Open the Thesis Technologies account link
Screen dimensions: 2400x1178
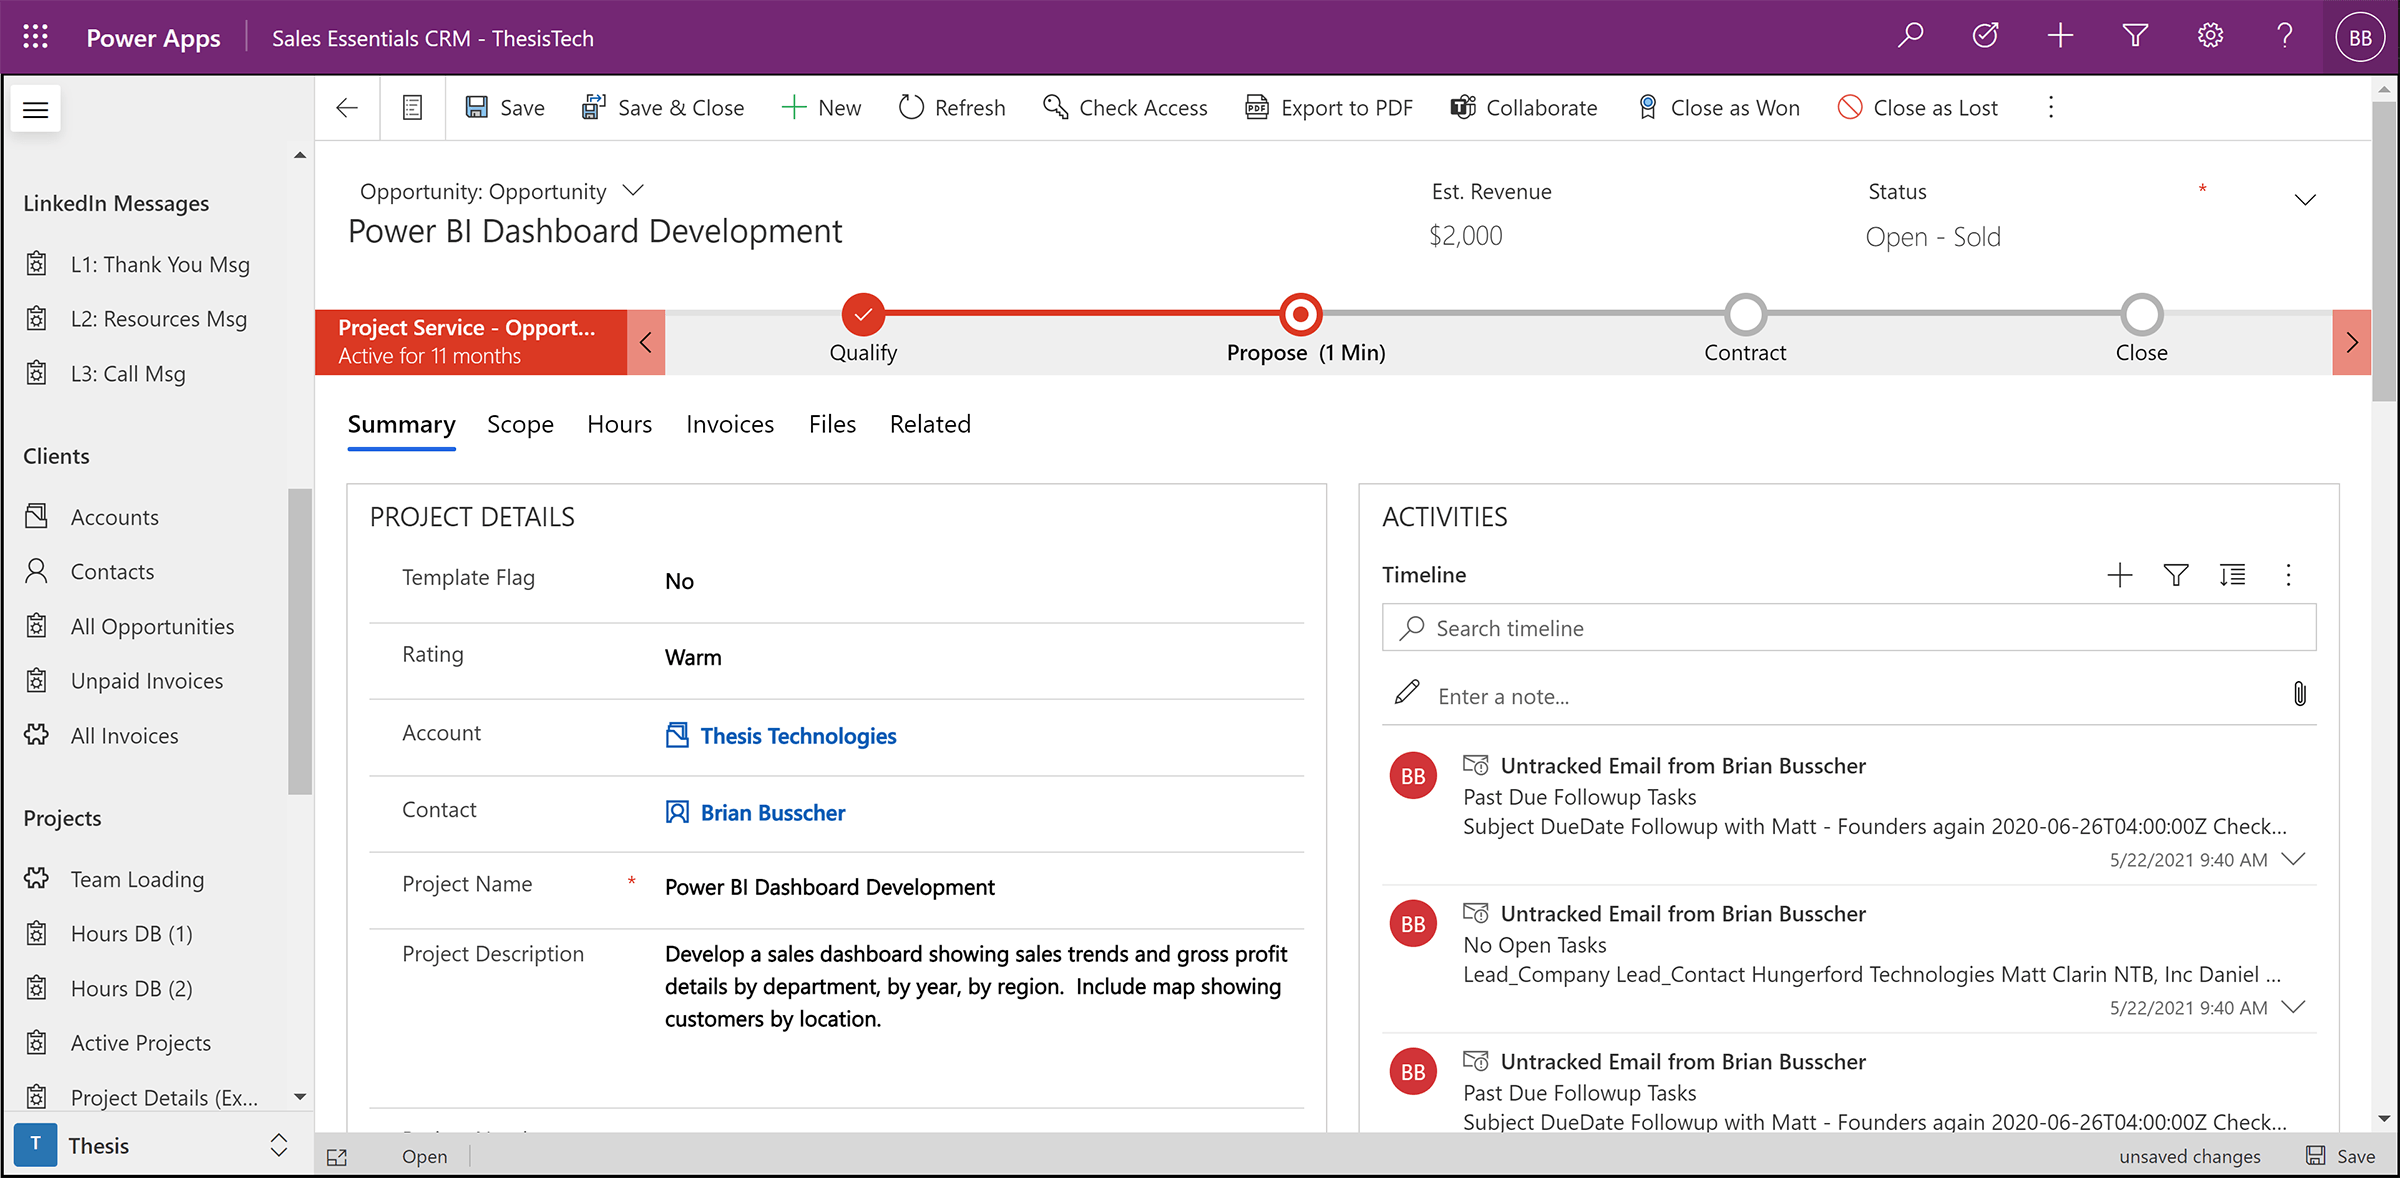pyautogui.click(x=797, y=736)
